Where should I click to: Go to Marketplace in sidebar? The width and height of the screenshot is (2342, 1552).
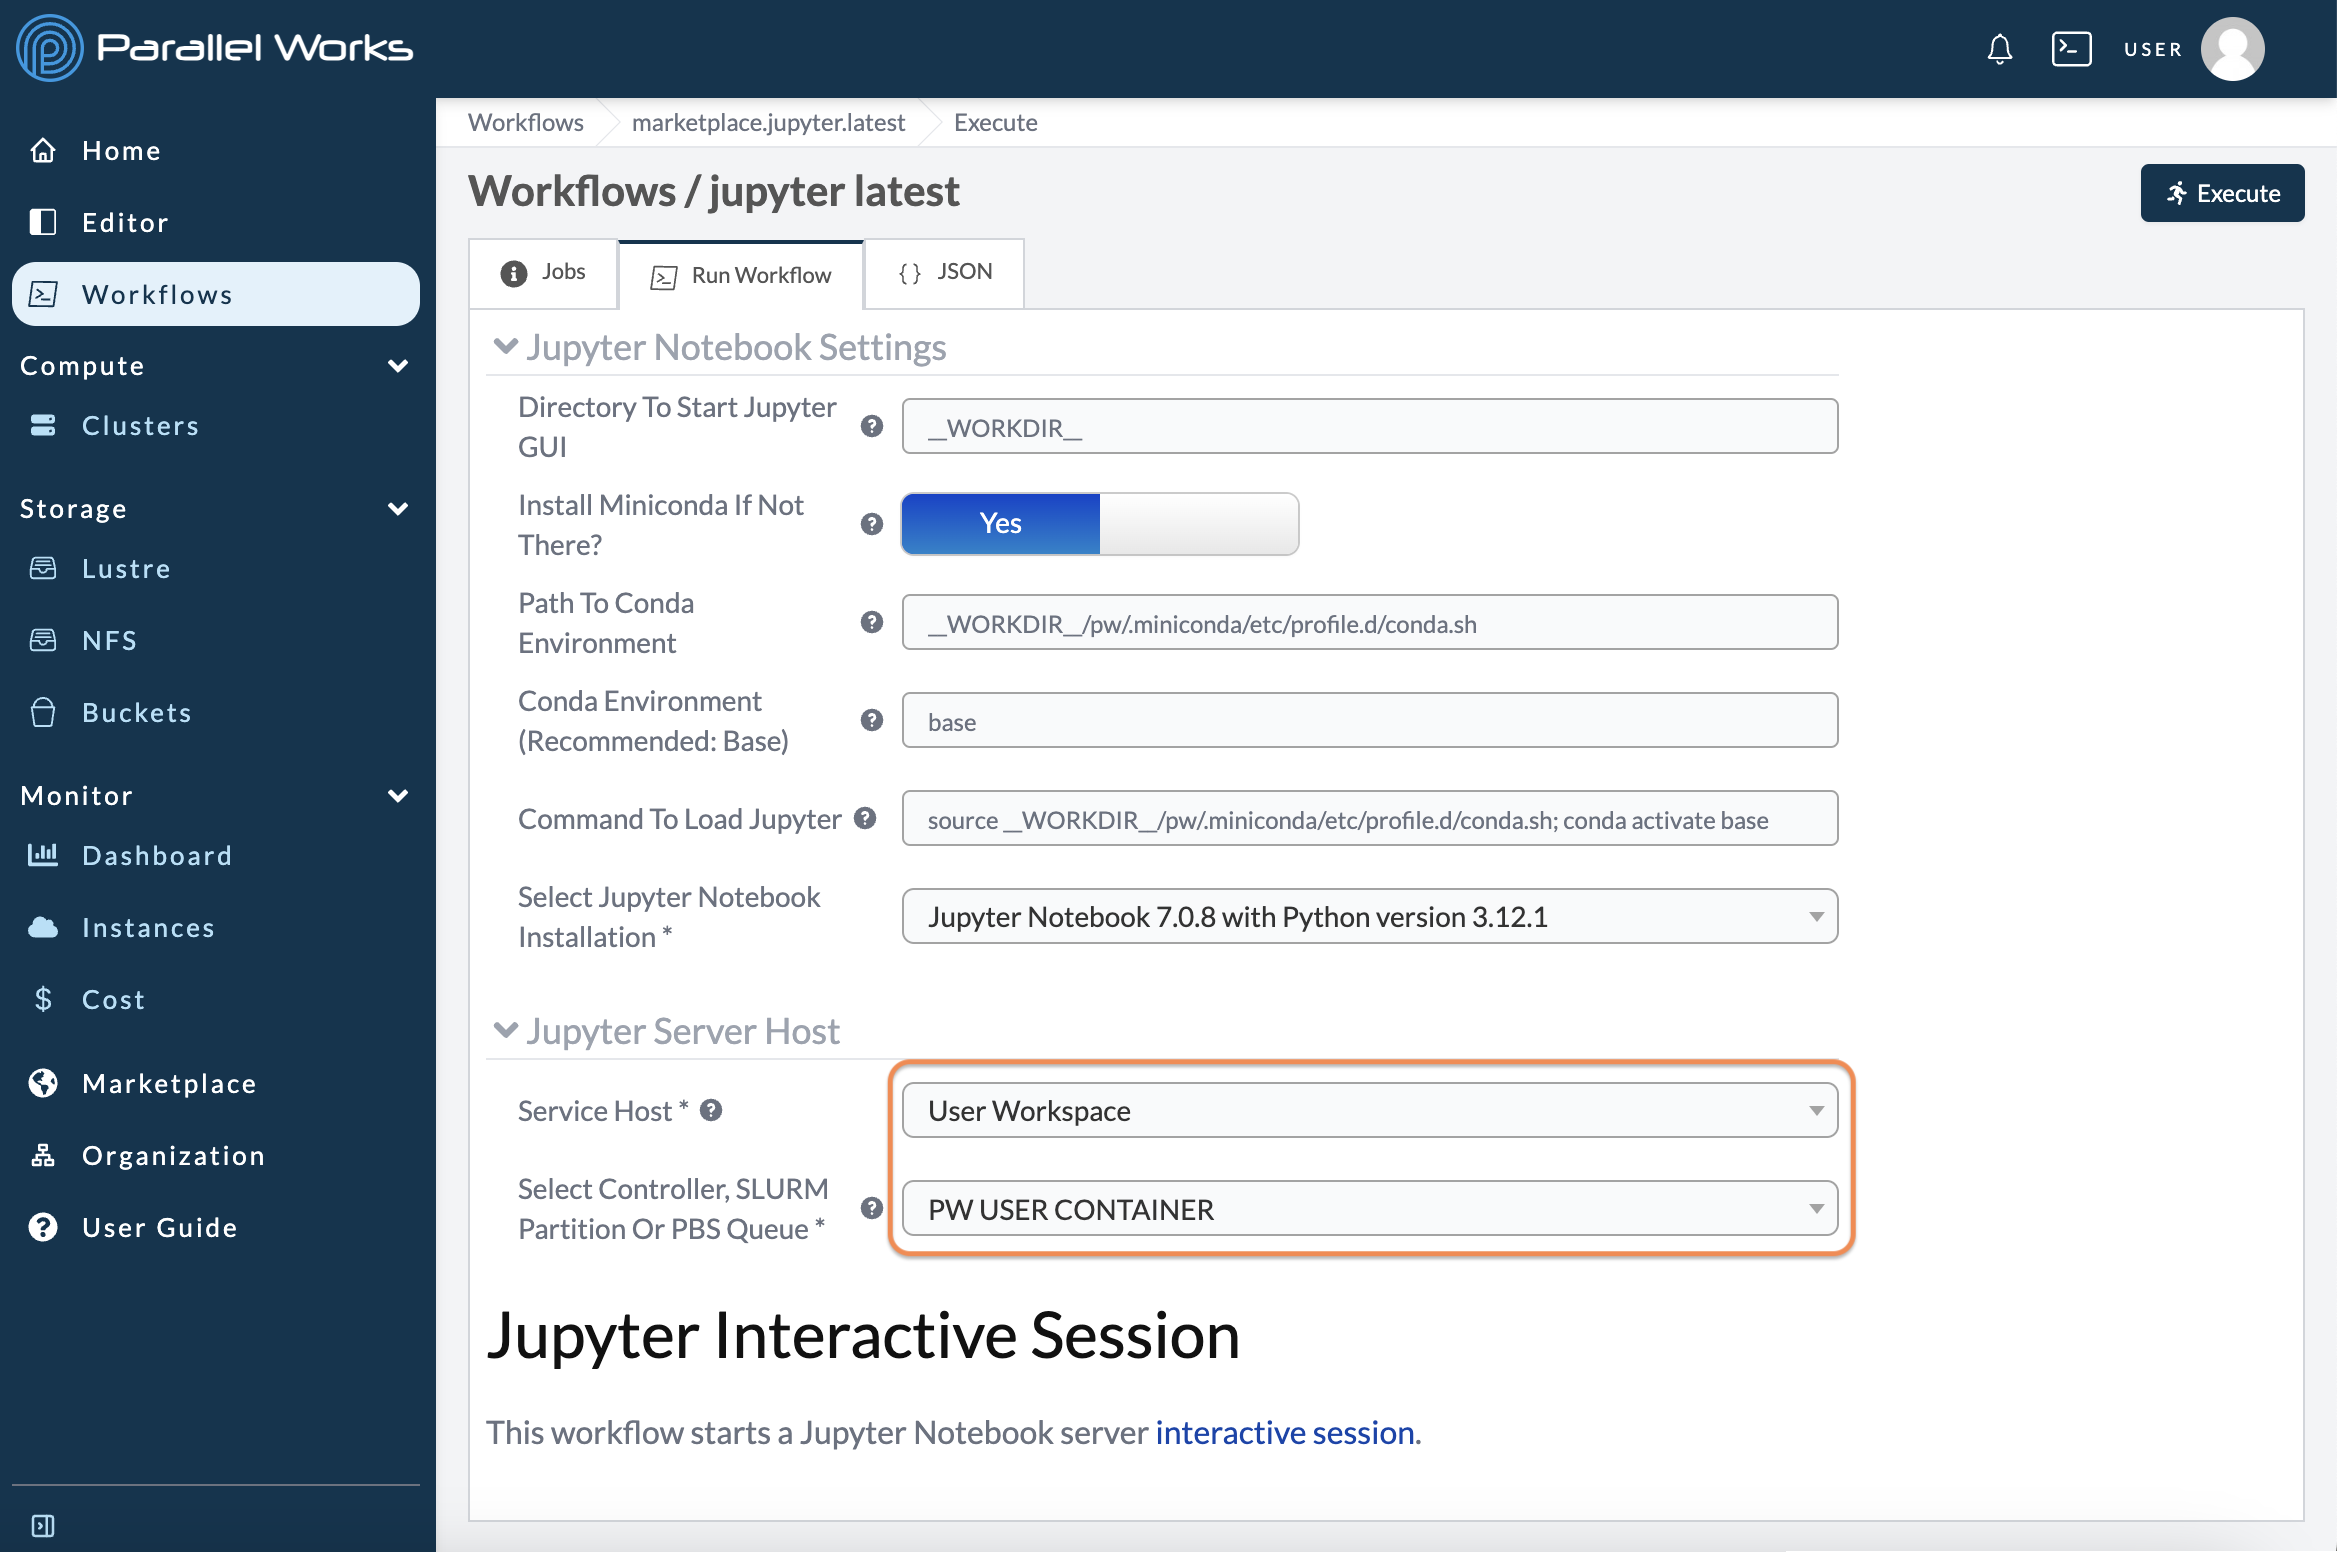click(216, 1083)
